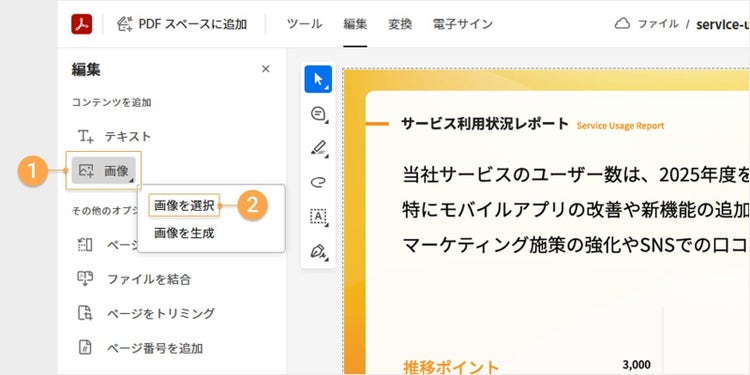Click the combine files icon

click(x=85, y=278)
